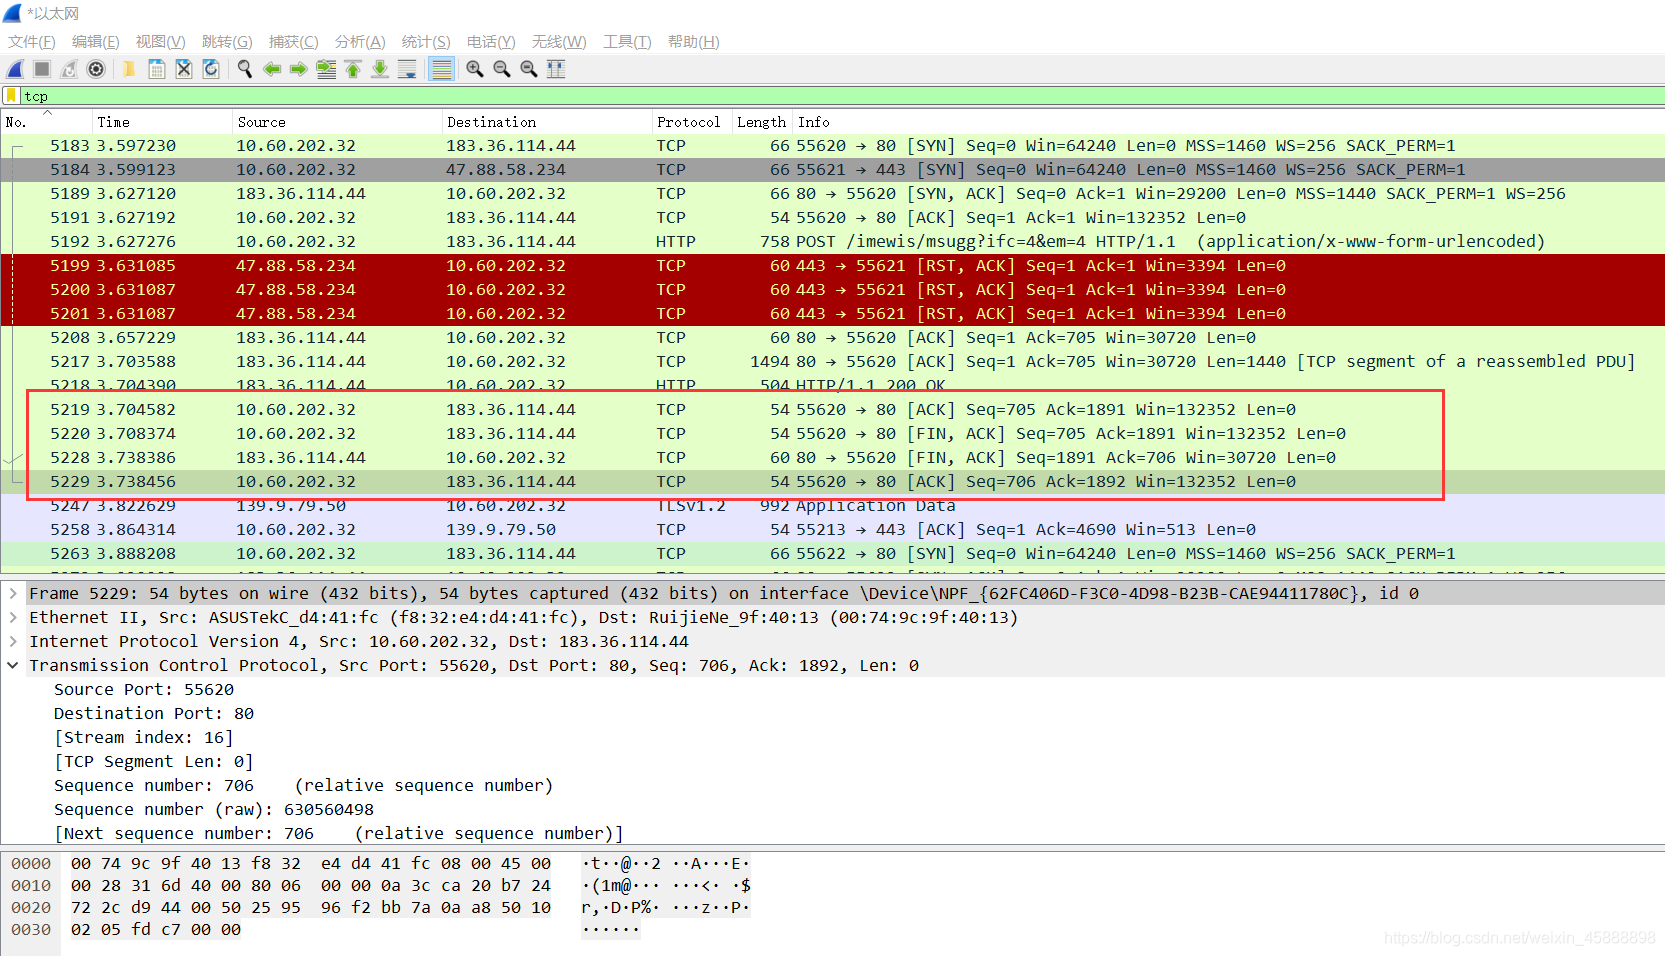Open the 无线(W) menu

click(559, 42)
